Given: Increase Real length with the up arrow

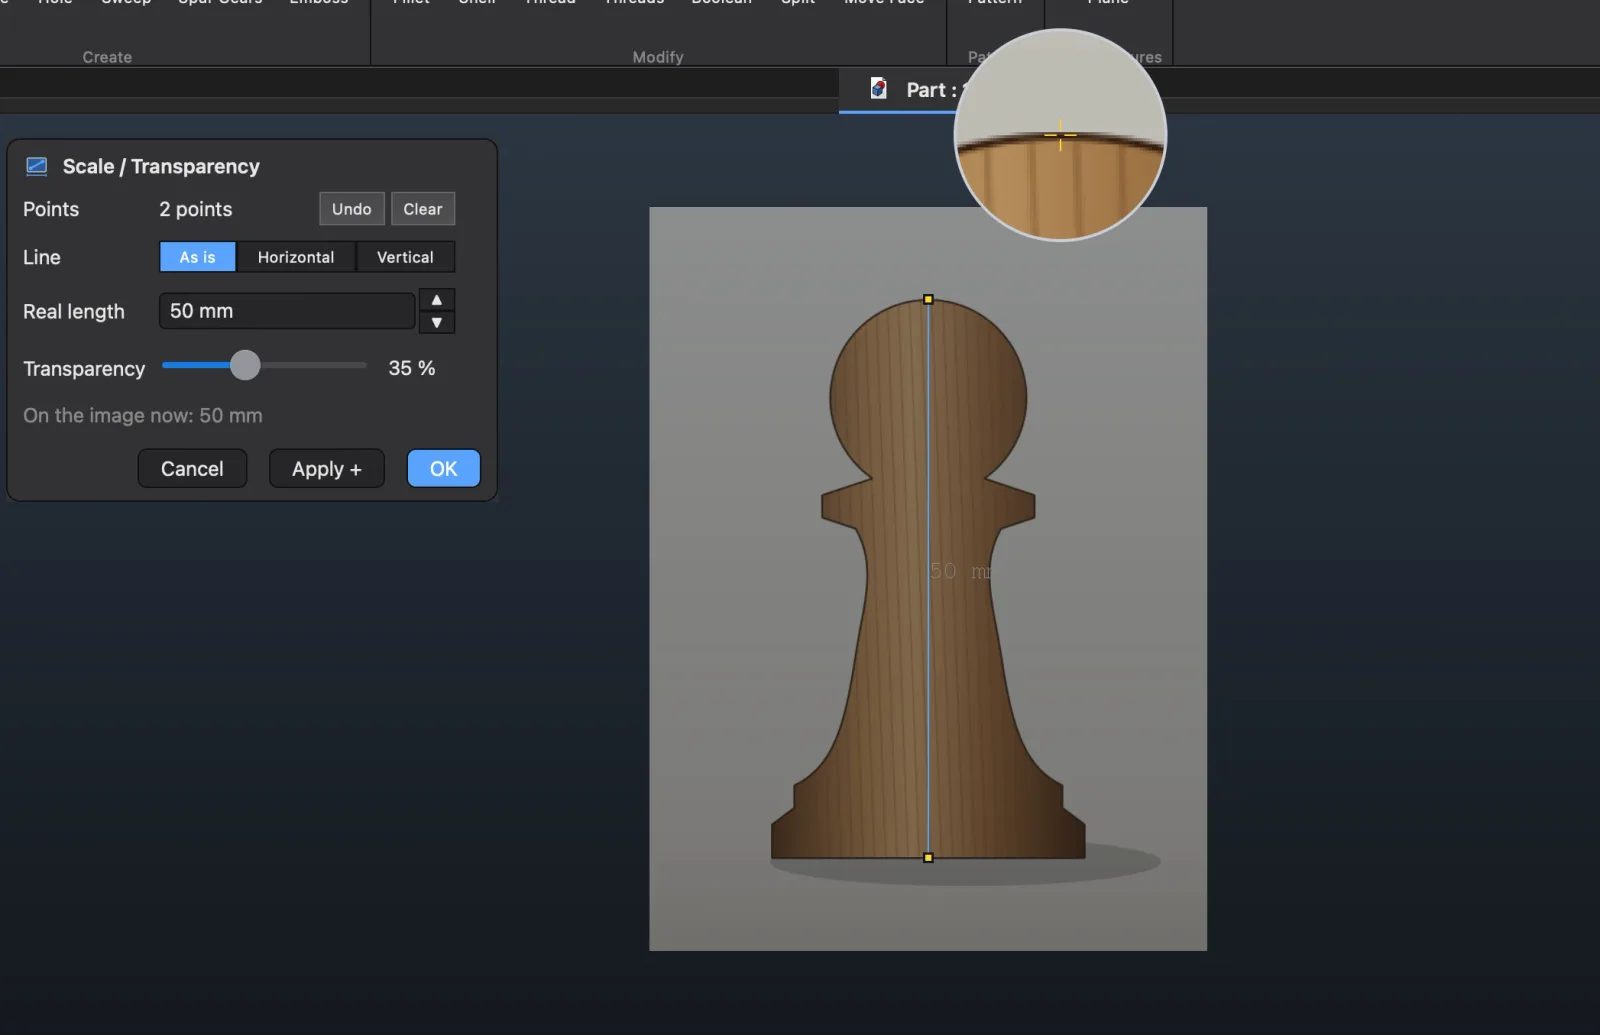Looking at the screenshot, I should tap(437, 300).
